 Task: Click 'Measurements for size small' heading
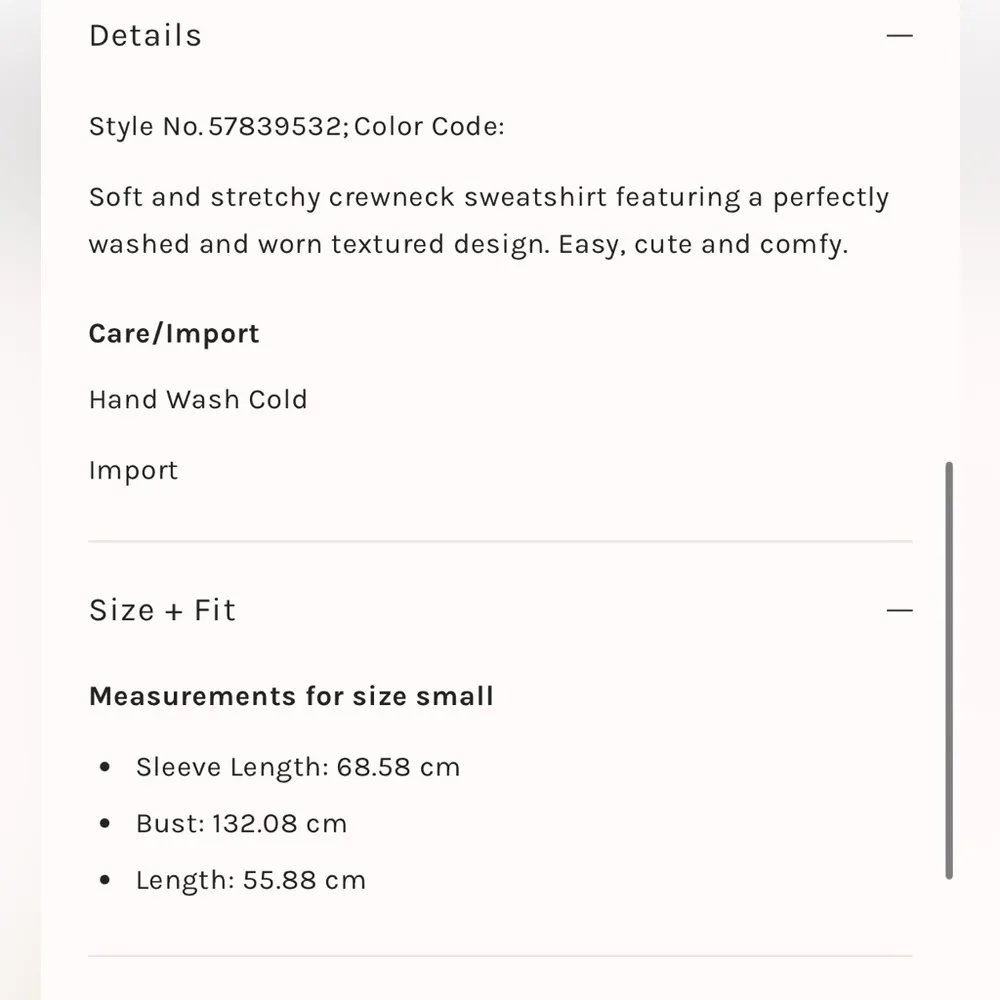pyautogui.click(x=291, y=696)
